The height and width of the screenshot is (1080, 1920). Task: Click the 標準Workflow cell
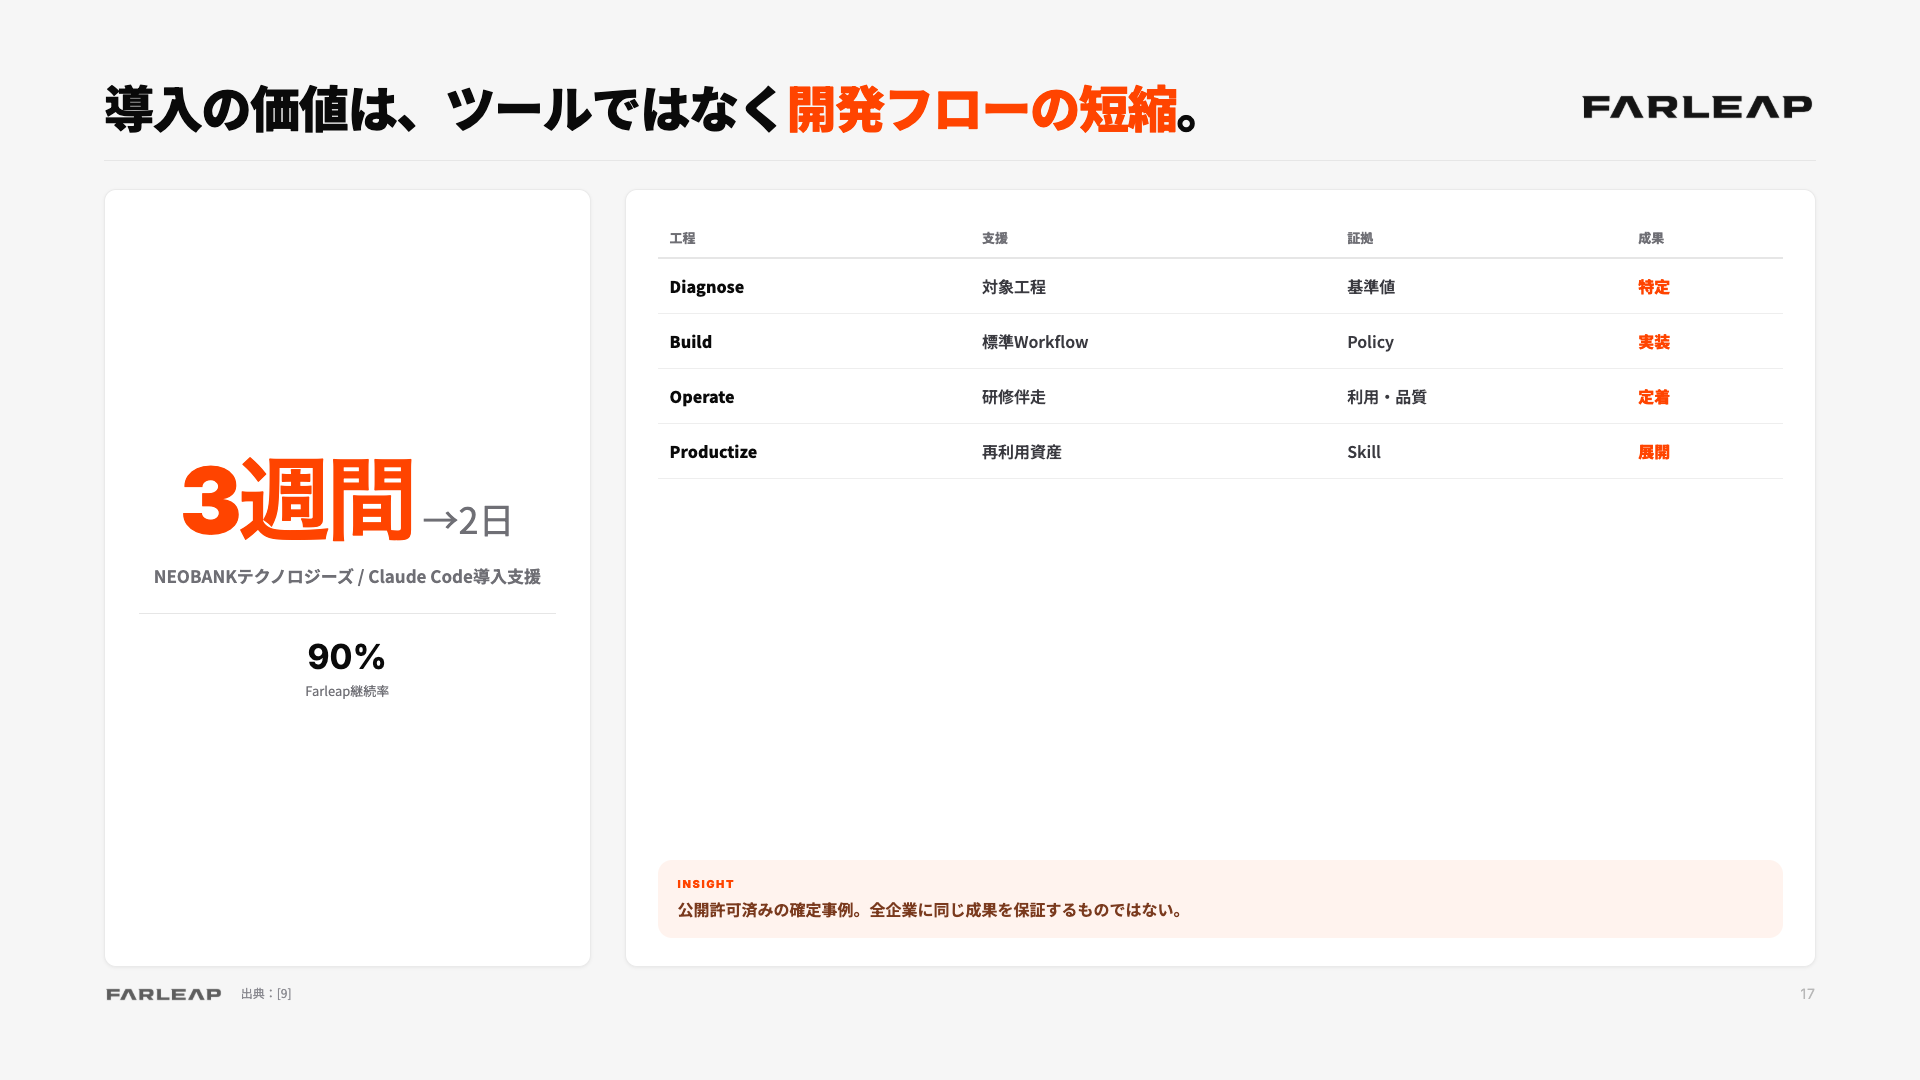pyautogui.click(x=1035, y=342)
